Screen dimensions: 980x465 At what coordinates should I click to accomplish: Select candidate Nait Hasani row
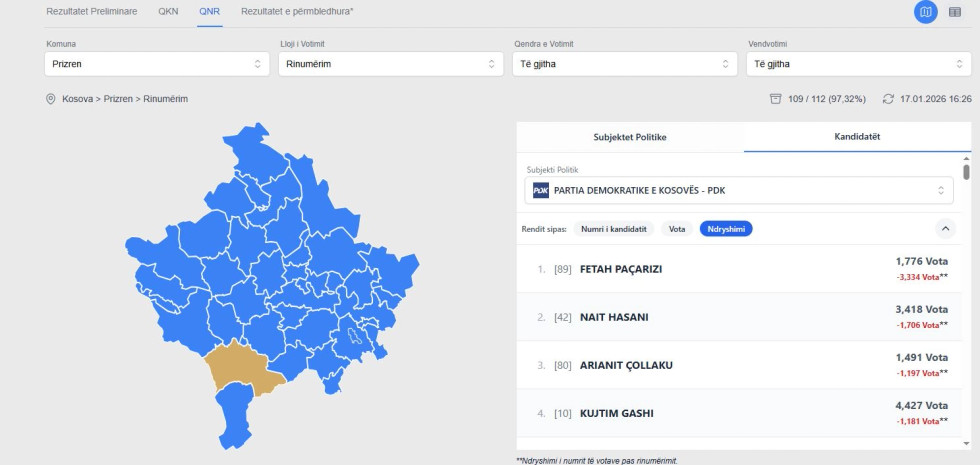point(741,317)
